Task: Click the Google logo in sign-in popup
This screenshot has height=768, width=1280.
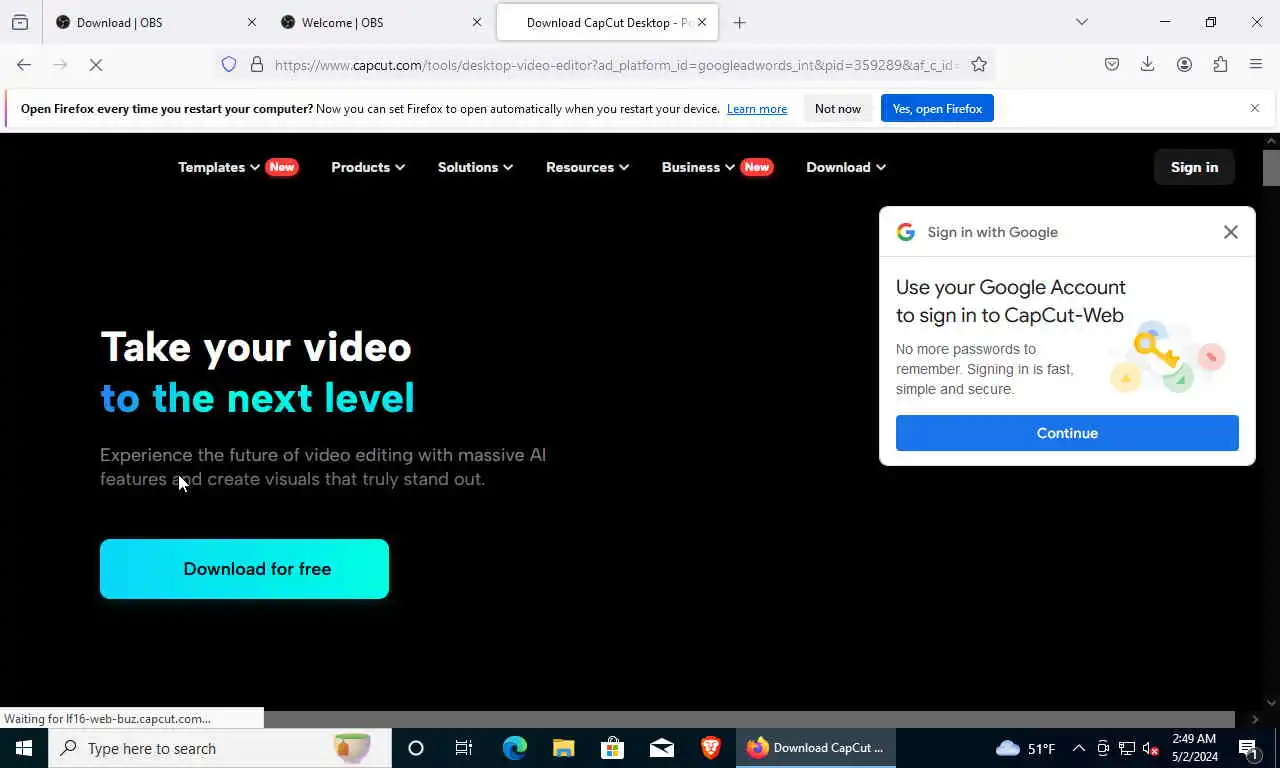Action: click(906, 232)
